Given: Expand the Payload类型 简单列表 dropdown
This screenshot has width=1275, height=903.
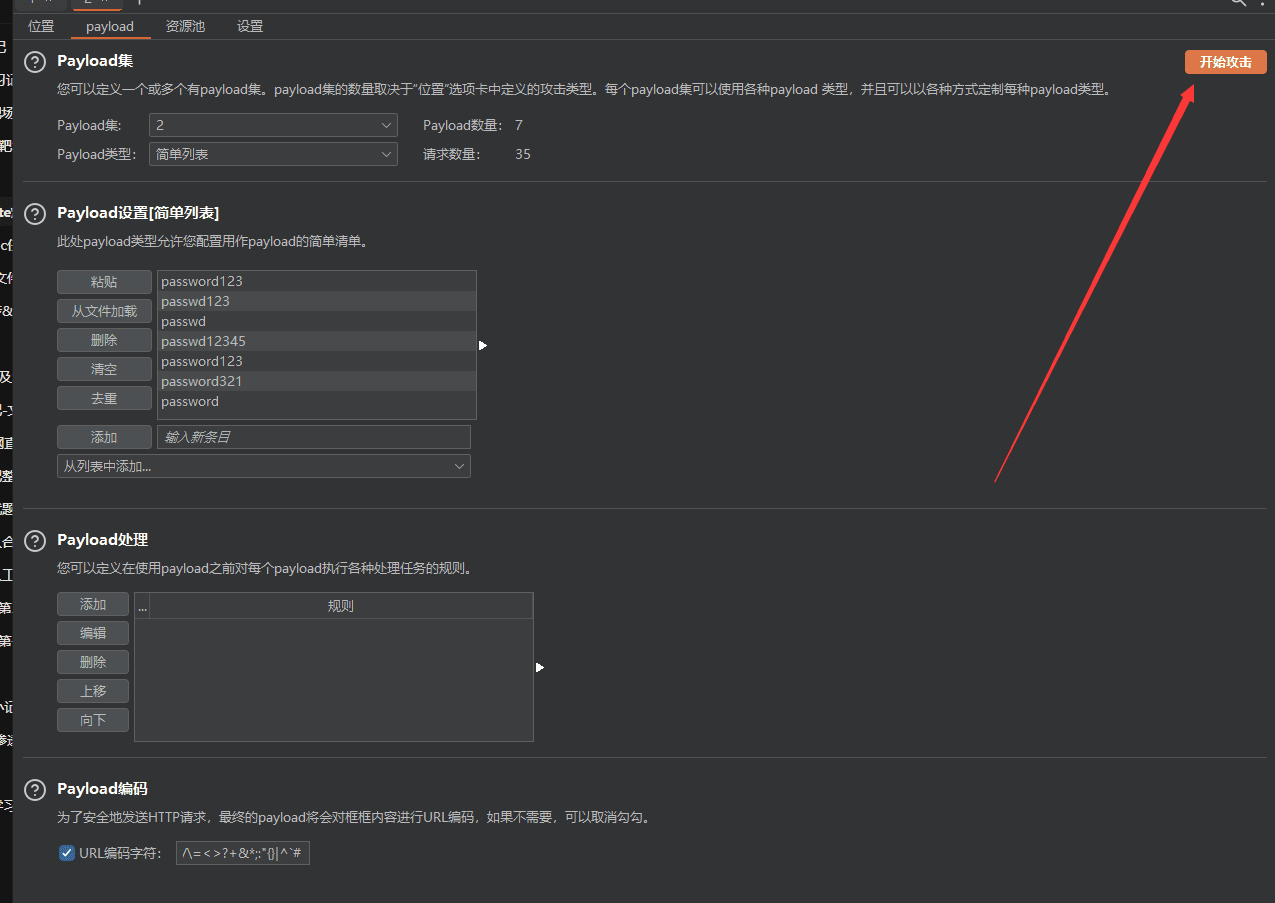Looking at the screenshot, I should (272, 154).
